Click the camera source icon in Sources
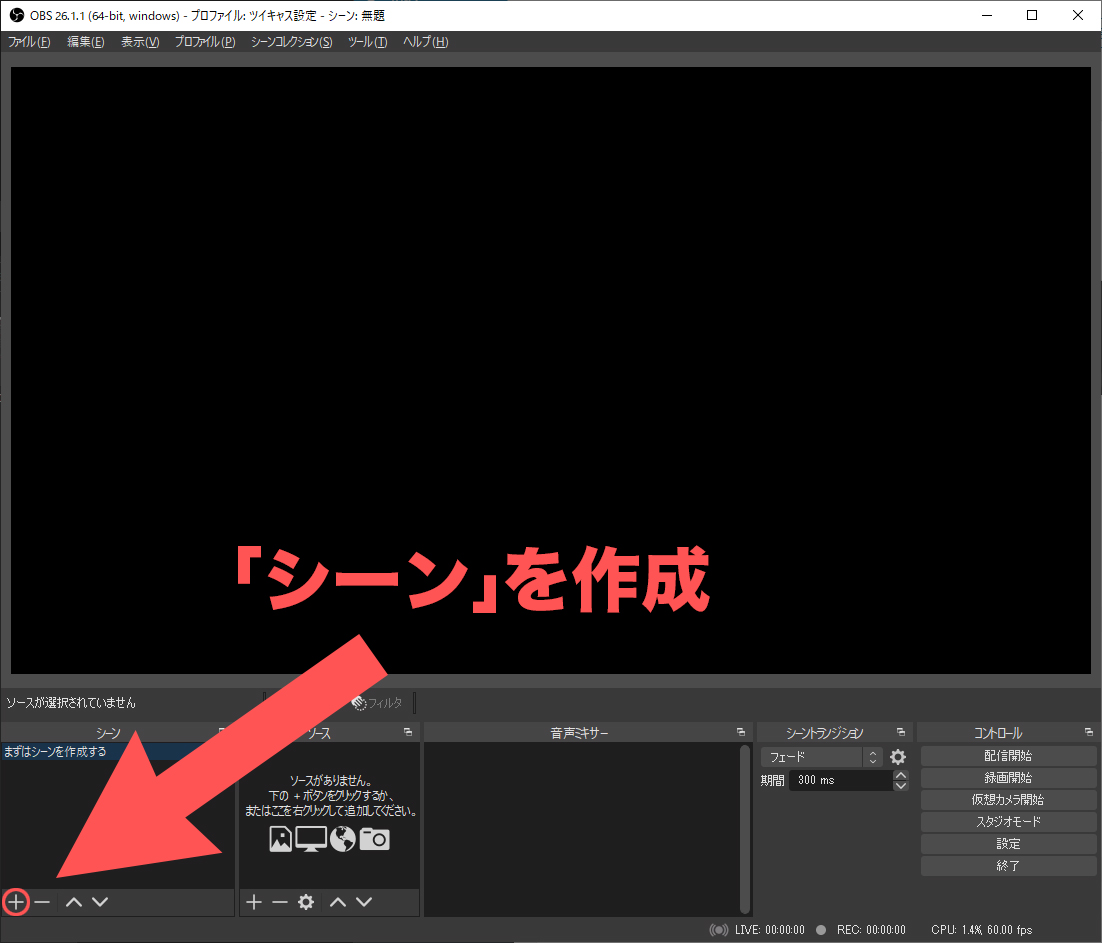The image size is (1102, 943). 374,839
